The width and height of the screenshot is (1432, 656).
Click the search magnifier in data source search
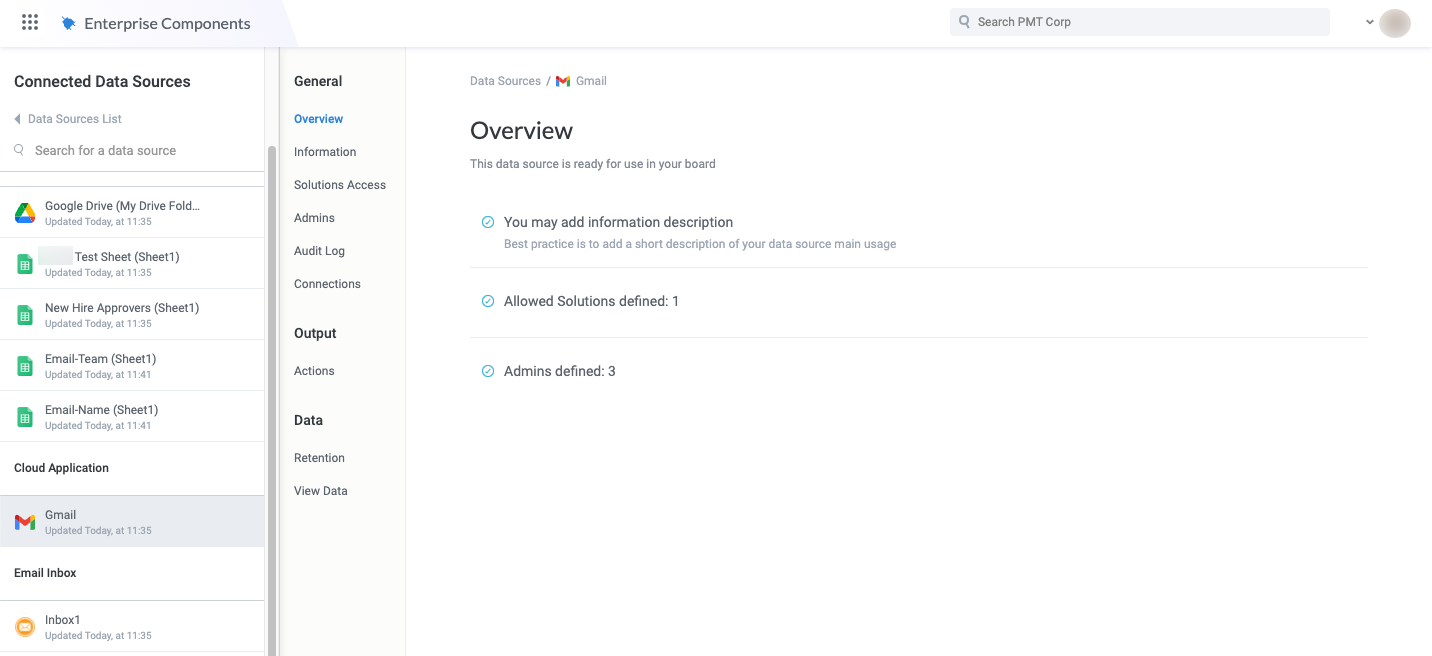tap(18, 149)
